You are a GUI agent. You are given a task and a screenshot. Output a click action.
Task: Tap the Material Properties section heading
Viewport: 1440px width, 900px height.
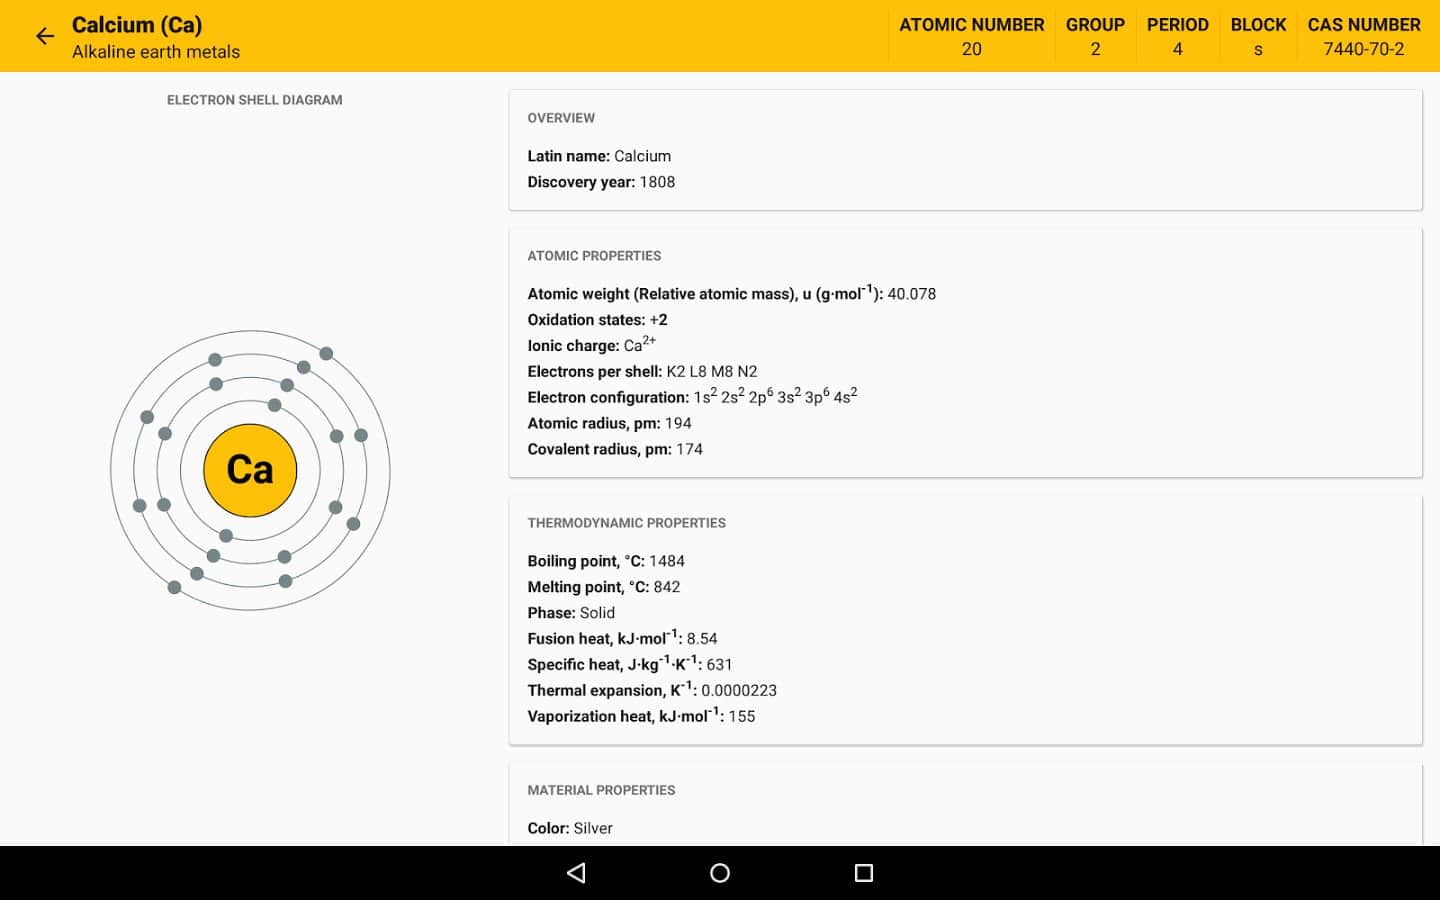601,790
